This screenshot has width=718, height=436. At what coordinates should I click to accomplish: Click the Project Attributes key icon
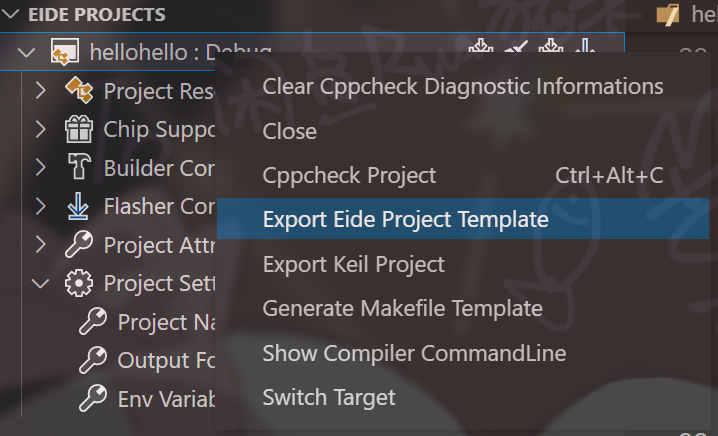(79, 245)
